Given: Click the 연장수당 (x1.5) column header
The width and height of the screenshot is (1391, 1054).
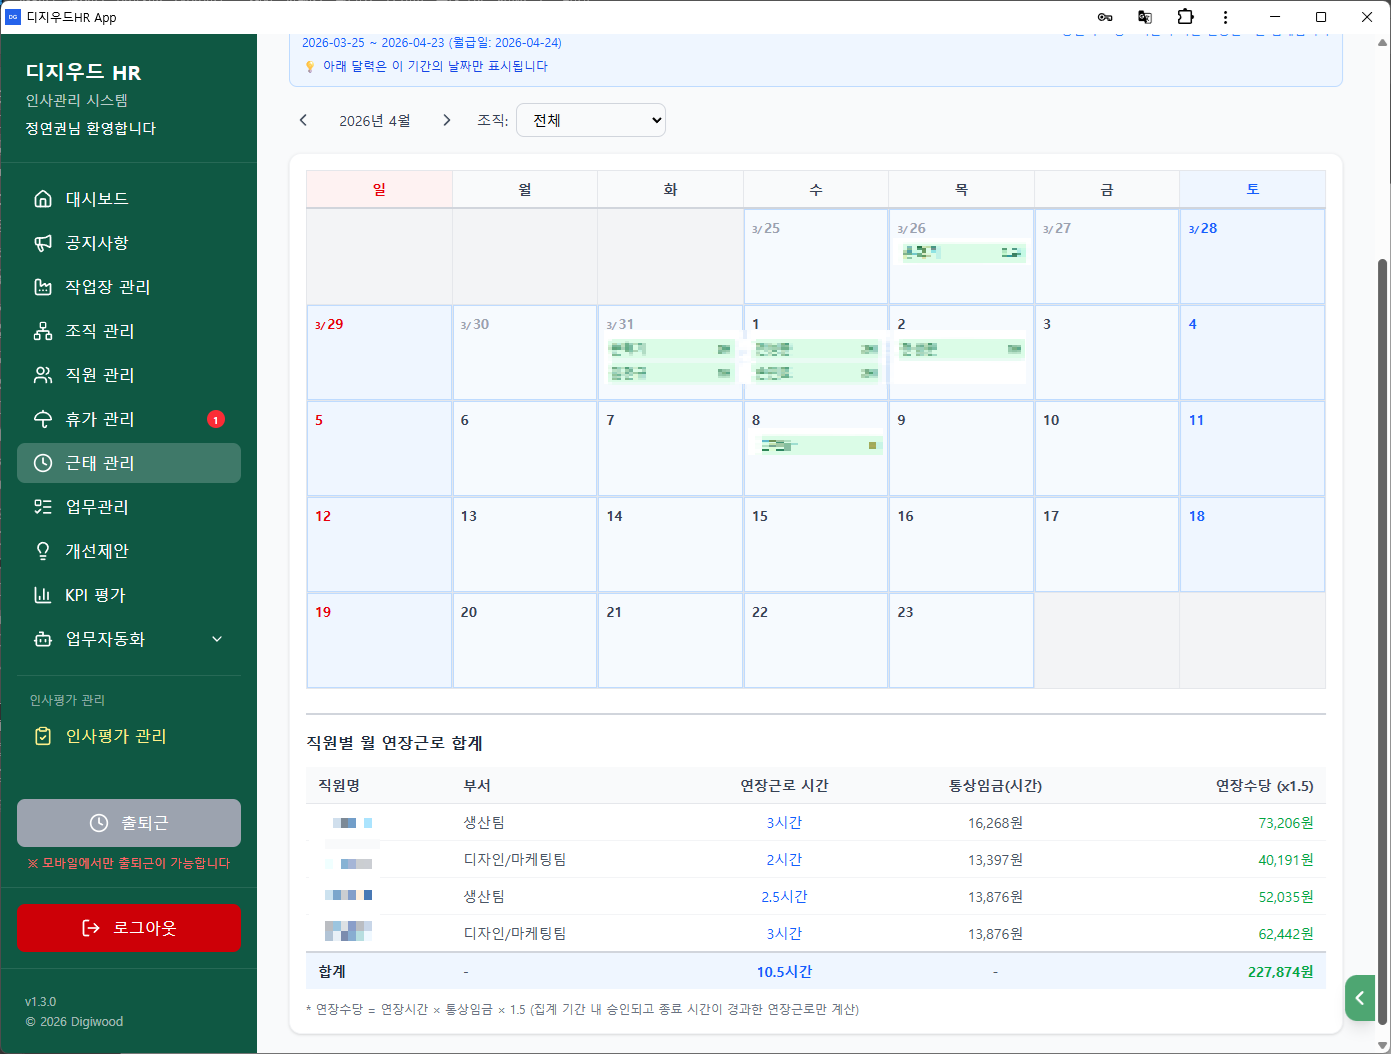Looking at the screenshot, I should tap(1265, 786).
